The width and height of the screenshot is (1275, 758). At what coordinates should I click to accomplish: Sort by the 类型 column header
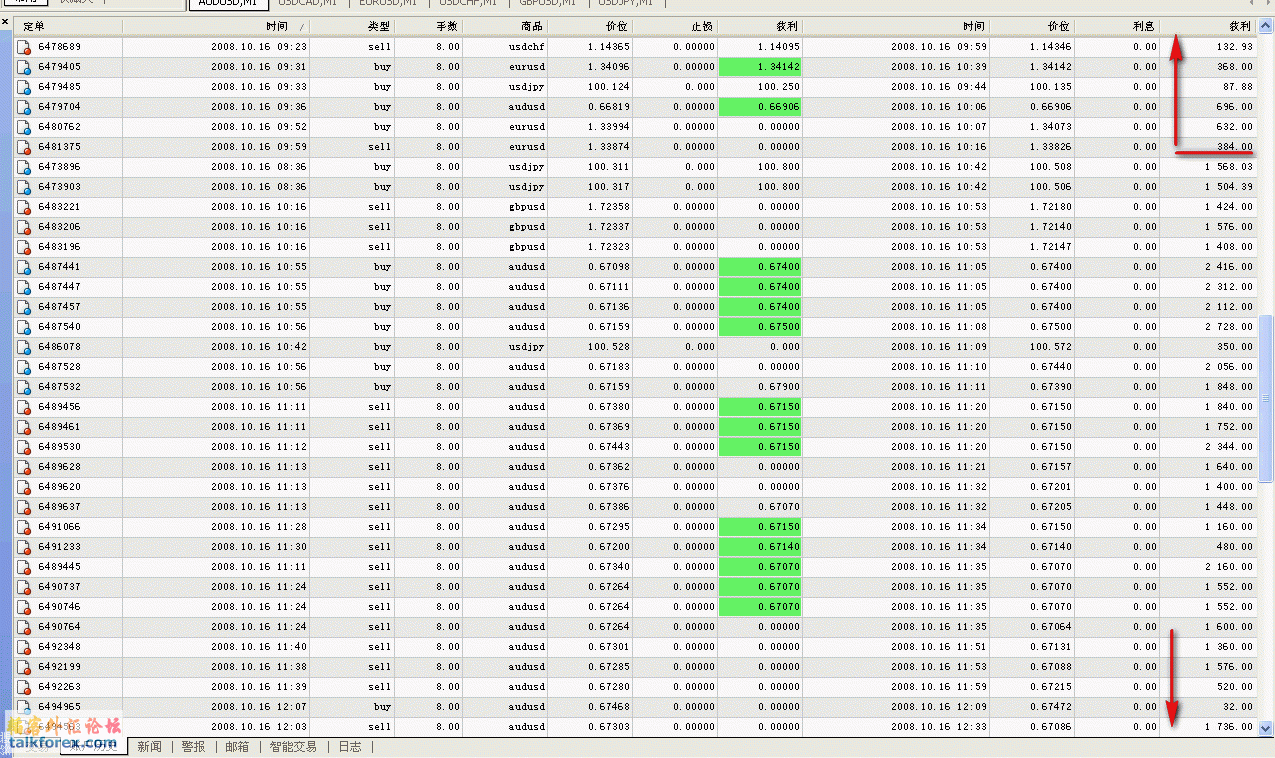click(x=353, y=26)
